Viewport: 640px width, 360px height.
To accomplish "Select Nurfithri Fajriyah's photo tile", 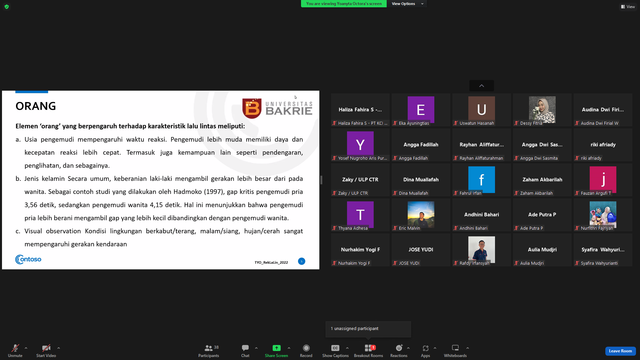I will [x=602, y=215].
